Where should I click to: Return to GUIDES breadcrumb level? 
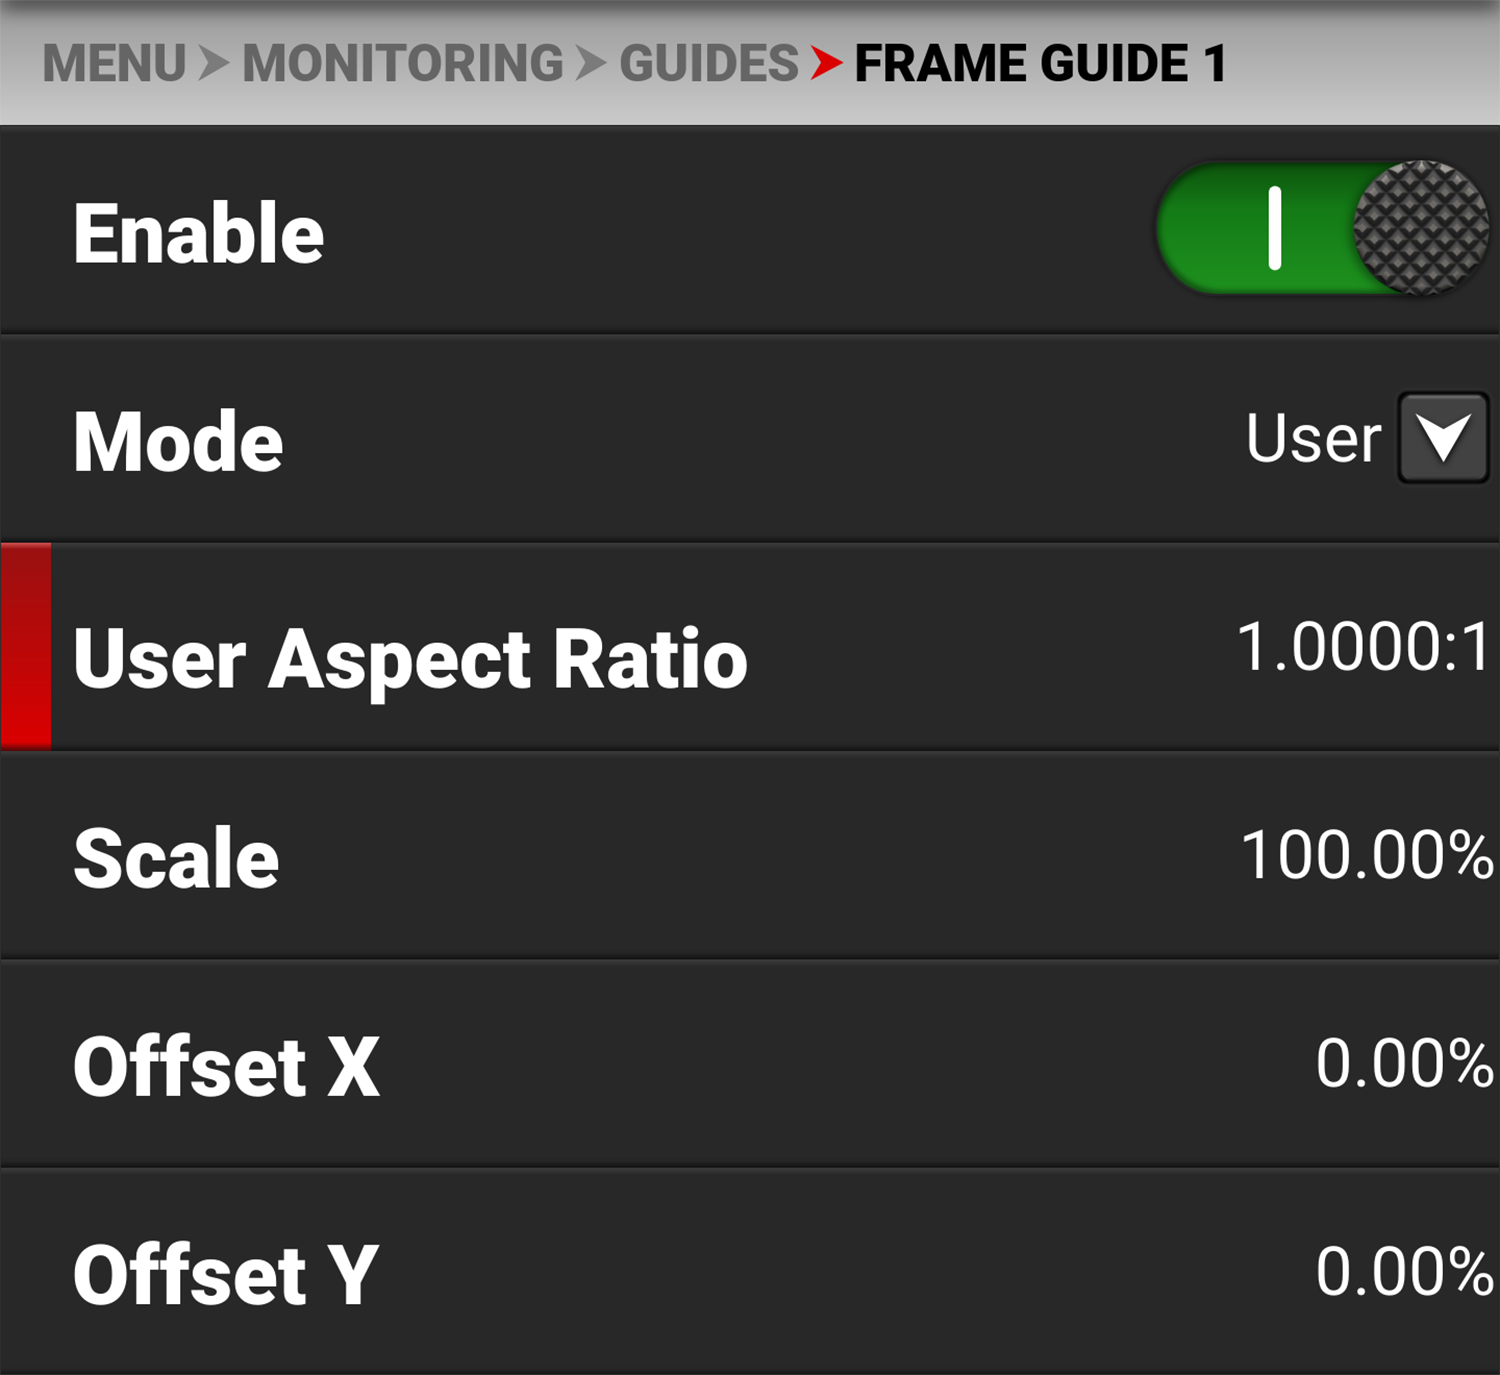[x=708, y=64]
